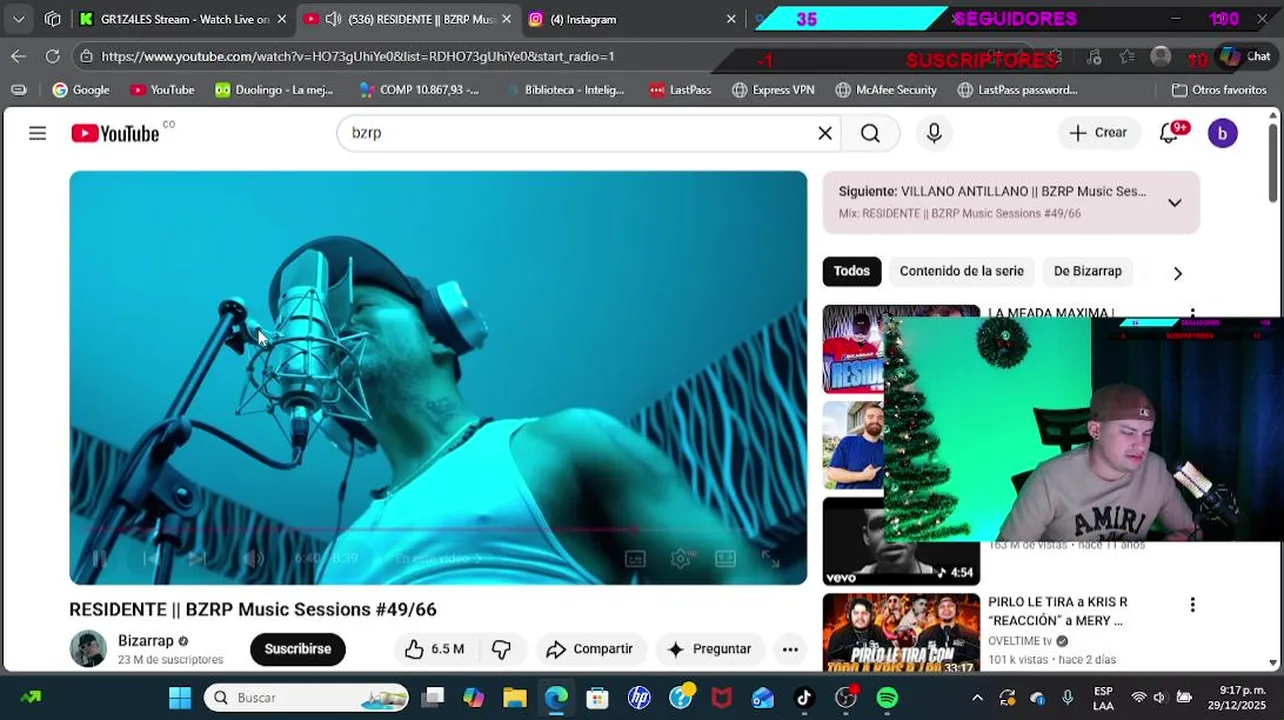Open Spotify from the taskbar

[x=887, y=698]
